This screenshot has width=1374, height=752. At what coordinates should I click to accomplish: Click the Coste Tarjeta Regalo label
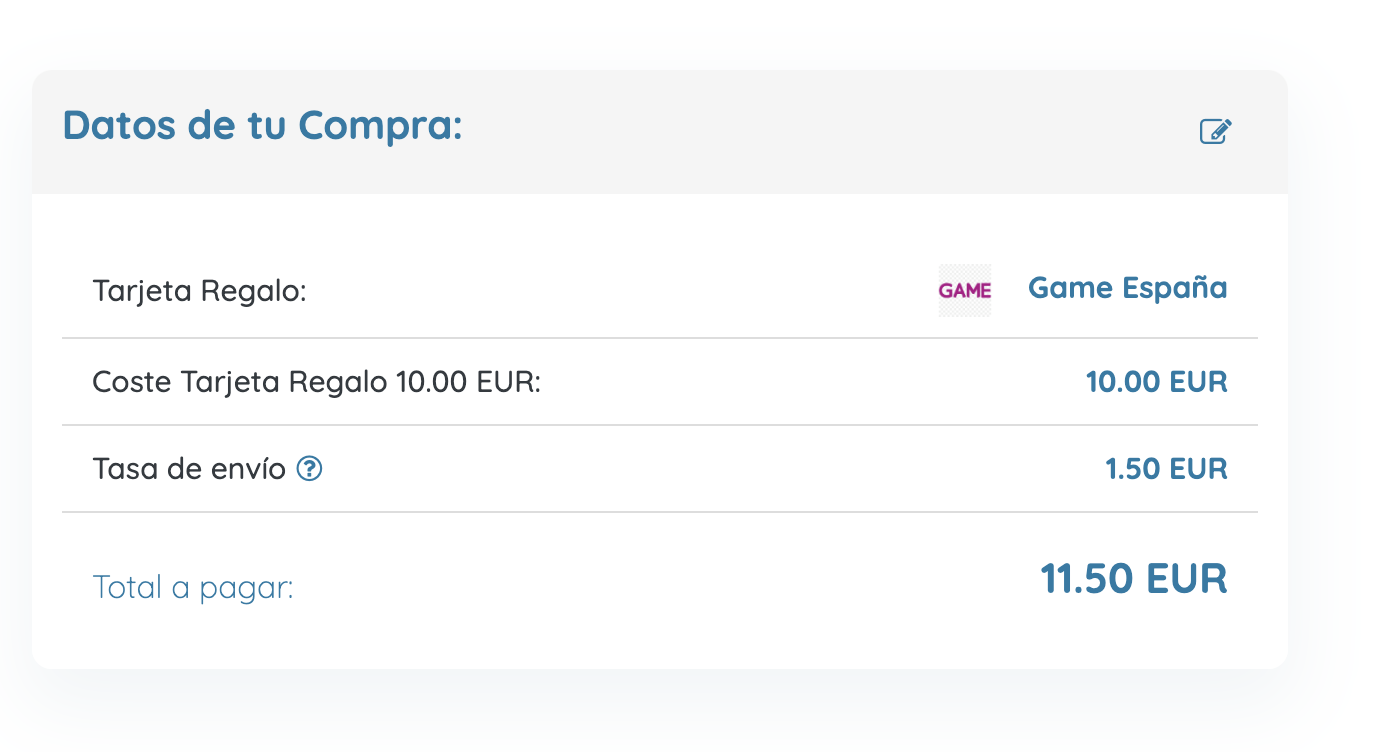[x=316, y=382]
